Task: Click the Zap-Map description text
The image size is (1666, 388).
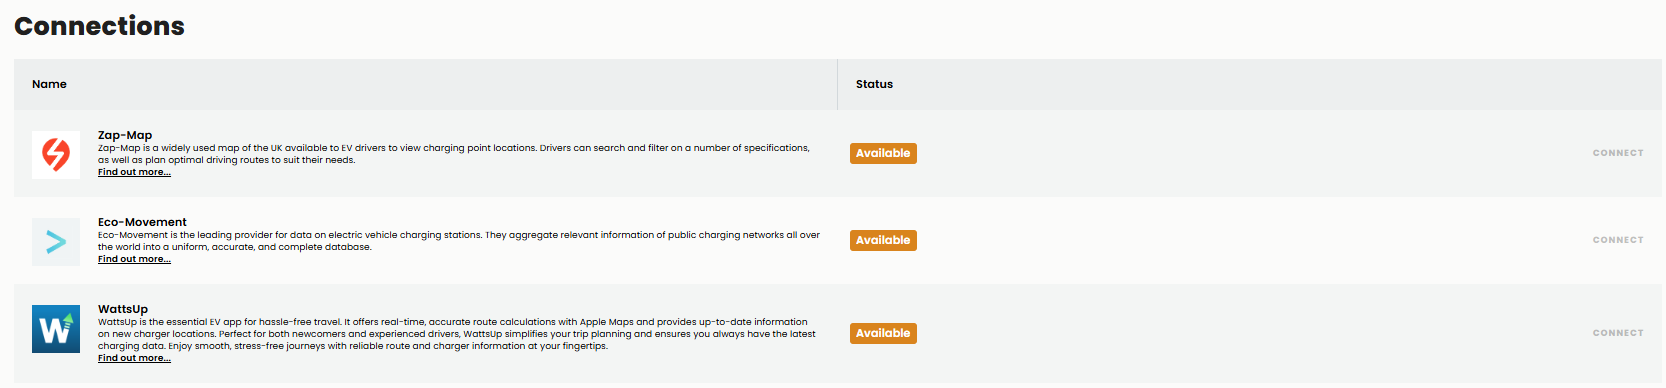Action: pyautogui.click(x=454, y=154)
